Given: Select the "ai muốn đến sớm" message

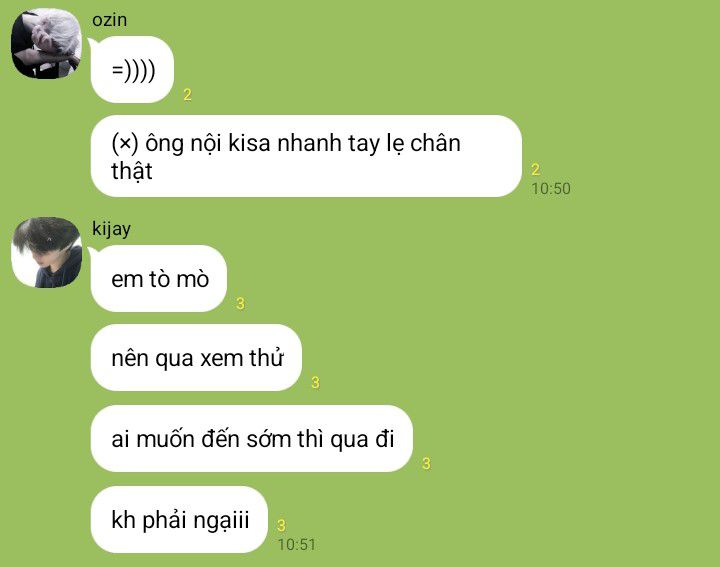Looking at the screenshot, I should pyautogui.click(x=252, y=438).
